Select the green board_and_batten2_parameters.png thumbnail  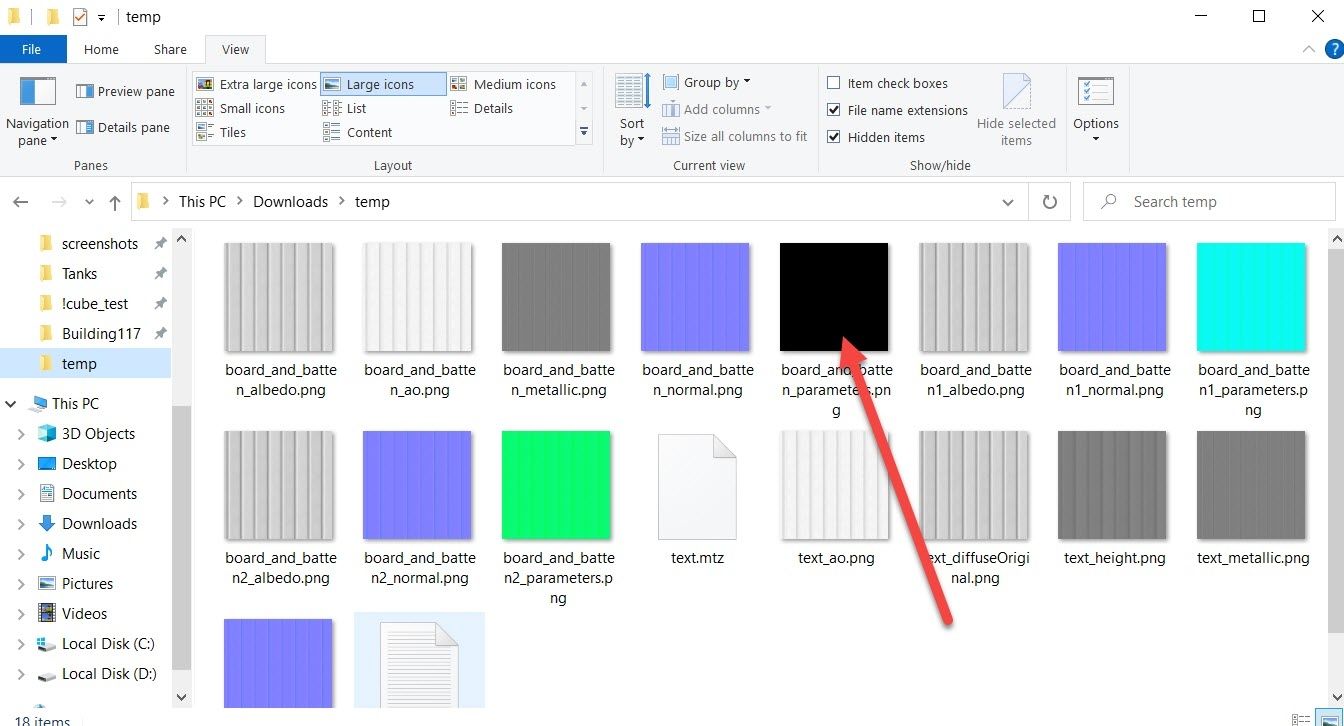click(x=556, y=485)
